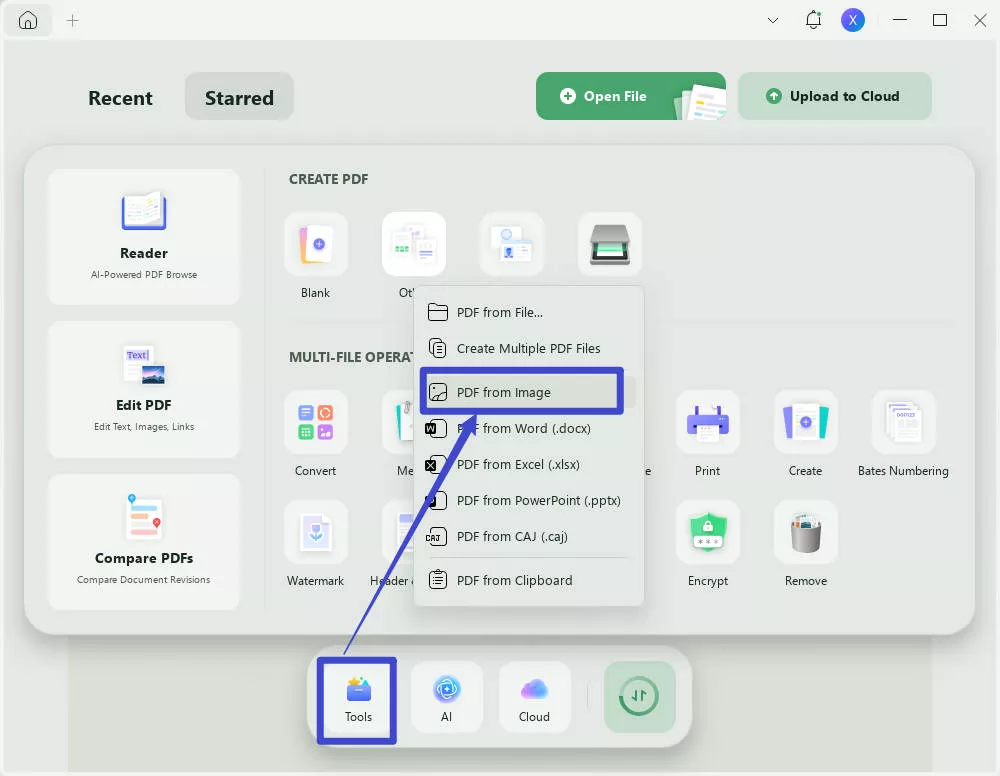Select the Convert tool icon
This screenshot has width=1000, height=776.
(x=315, y=421)
